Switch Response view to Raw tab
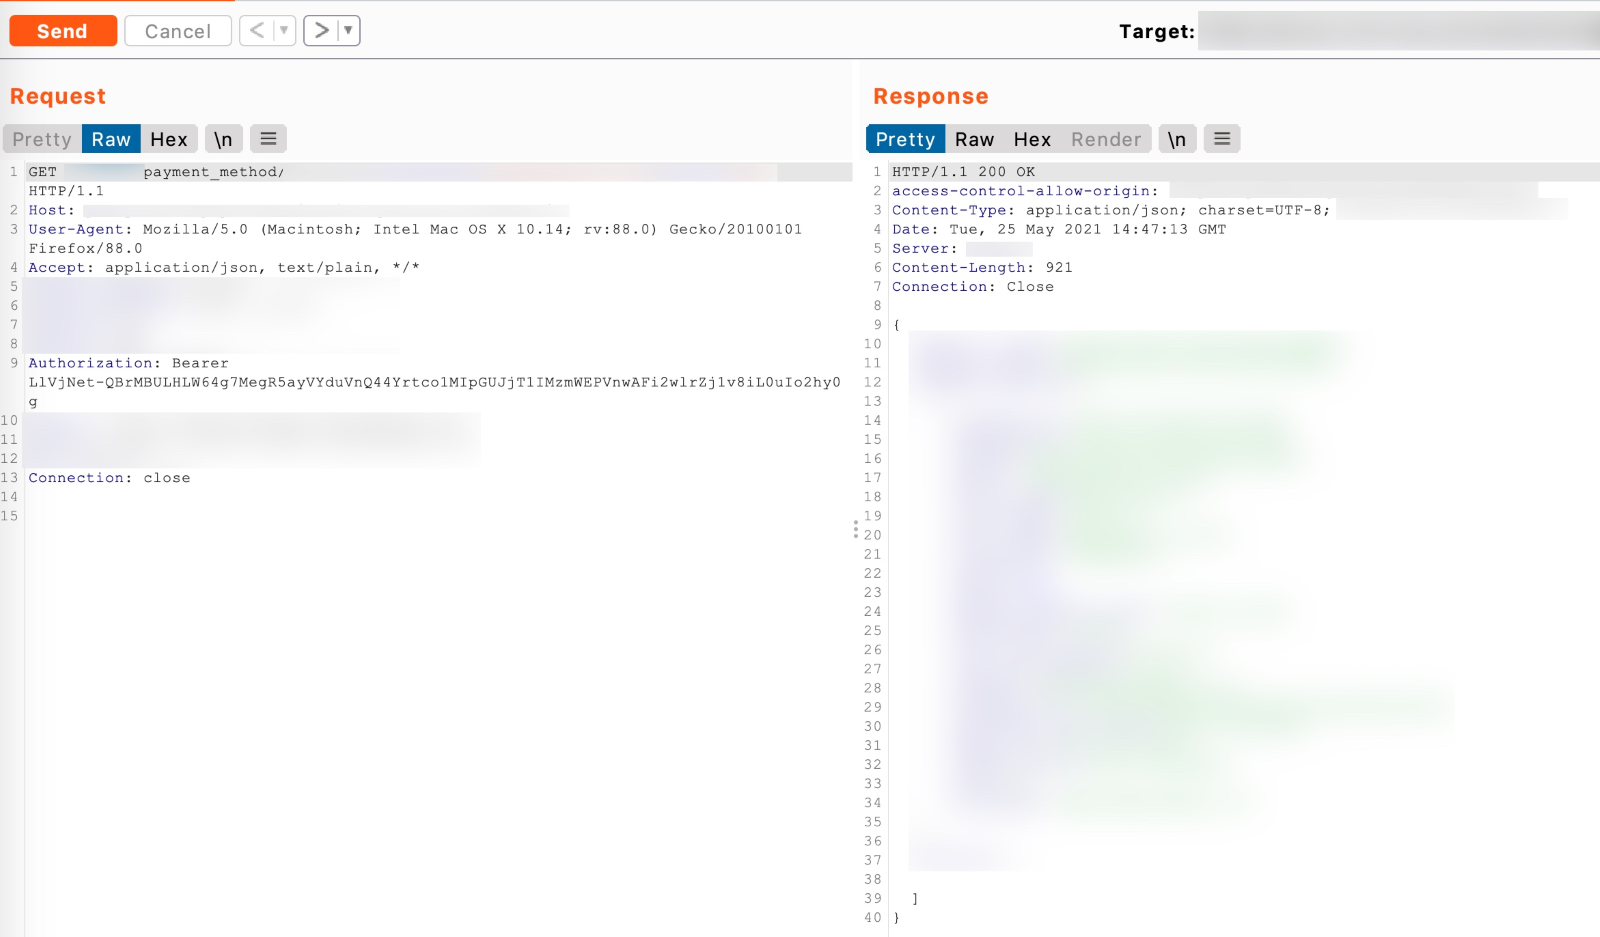This screenshot has width=1600, height=937. [974, 139]
